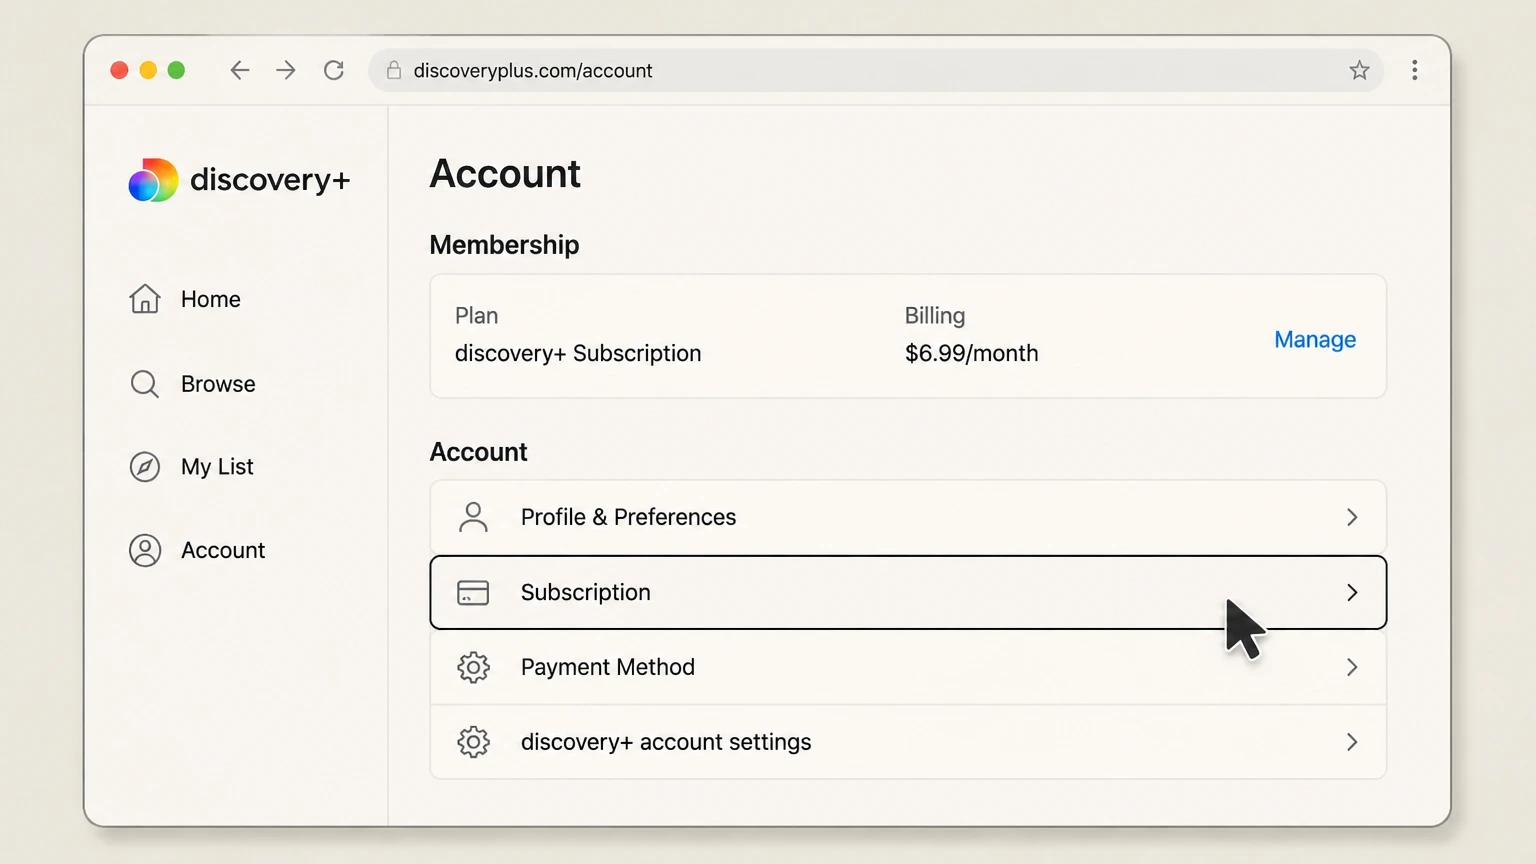Click the "$6.99/month" billing amount
The width and height of the screenshot is (1536, 864).
click(x=971, y=354)
